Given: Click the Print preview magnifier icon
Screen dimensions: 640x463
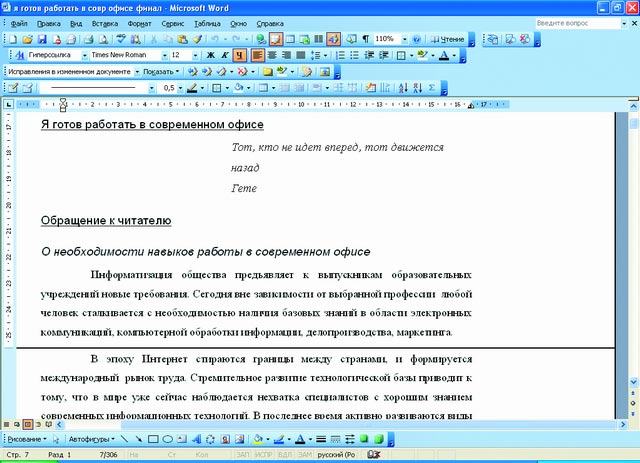Looking at the screenshot, I should pyautogui.click(x=104, y=39).
